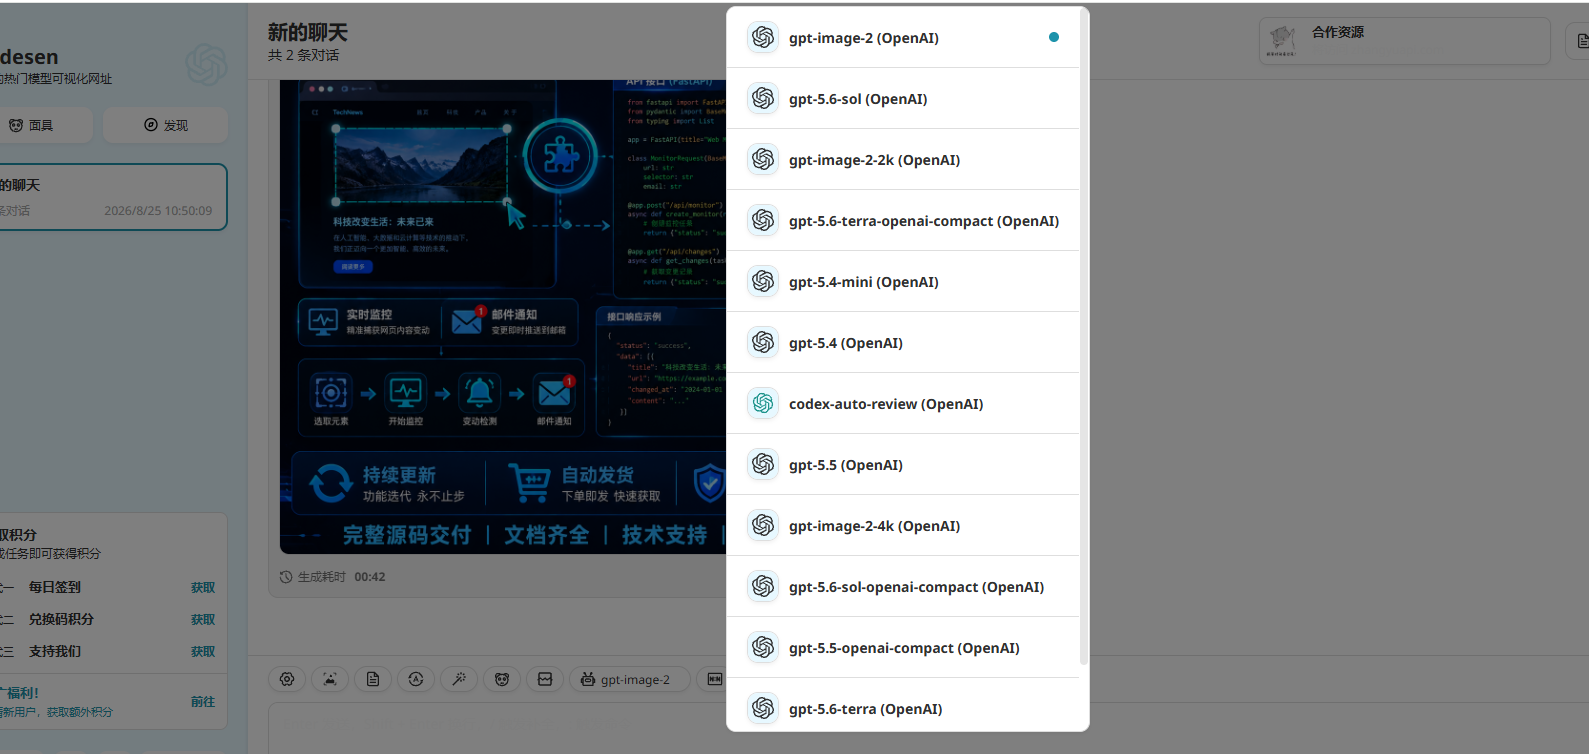Click the broken image icon in input toolbar
The height and width of the screenshot is (754, 1589).
(545, 679)
